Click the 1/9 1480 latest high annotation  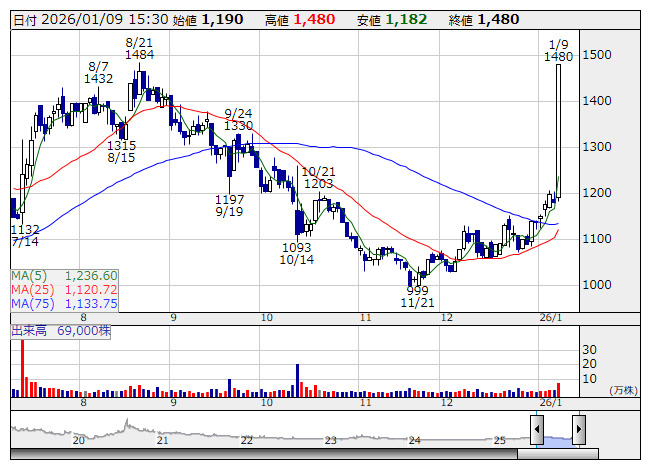point(558,50)
